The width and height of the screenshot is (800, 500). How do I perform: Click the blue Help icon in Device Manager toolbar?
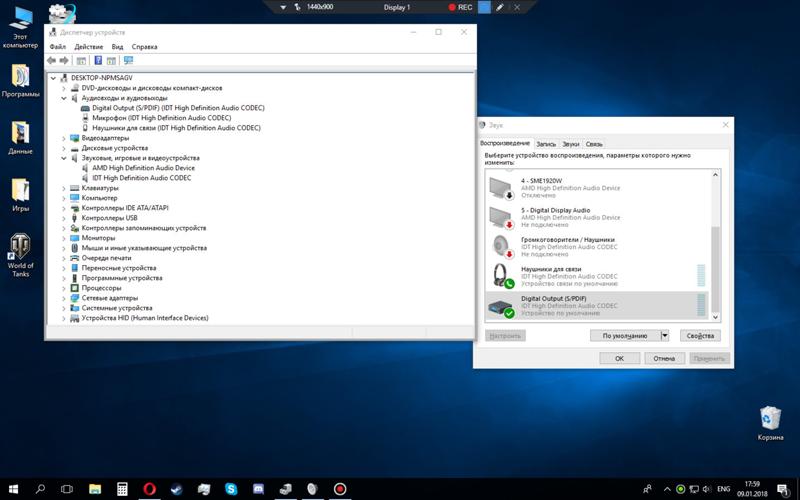click(98, 61)
